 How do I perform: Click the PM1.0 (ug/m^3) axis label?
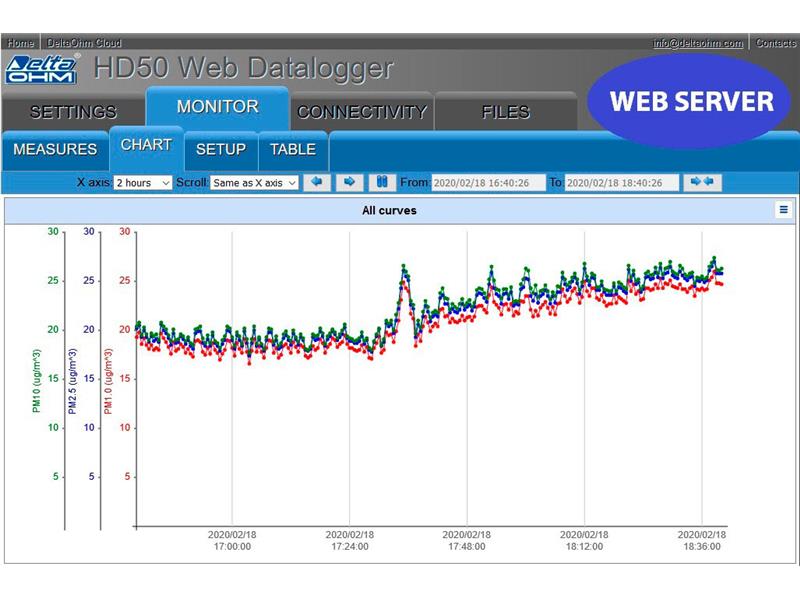pyautogui.click(x=108, y=381)
